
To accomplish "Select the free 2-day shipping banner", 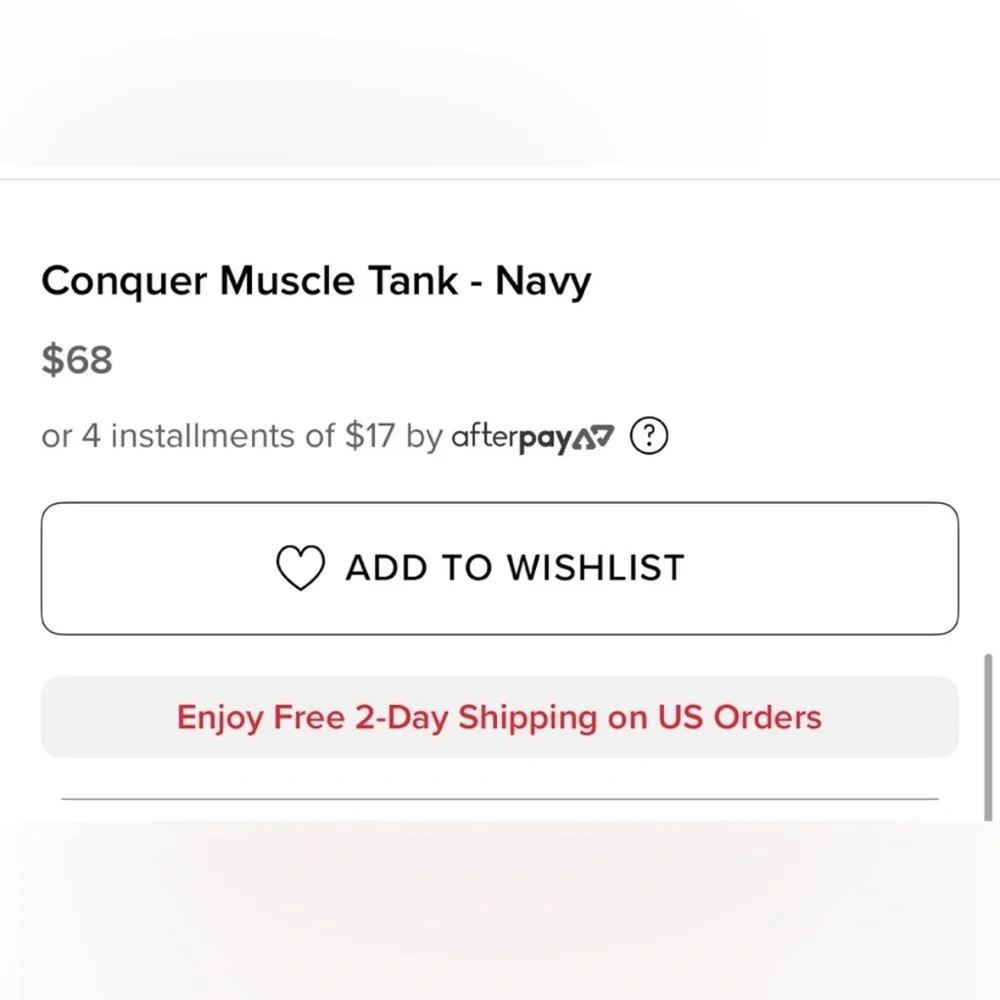I will pyautogui.click(x=499, y=717).
